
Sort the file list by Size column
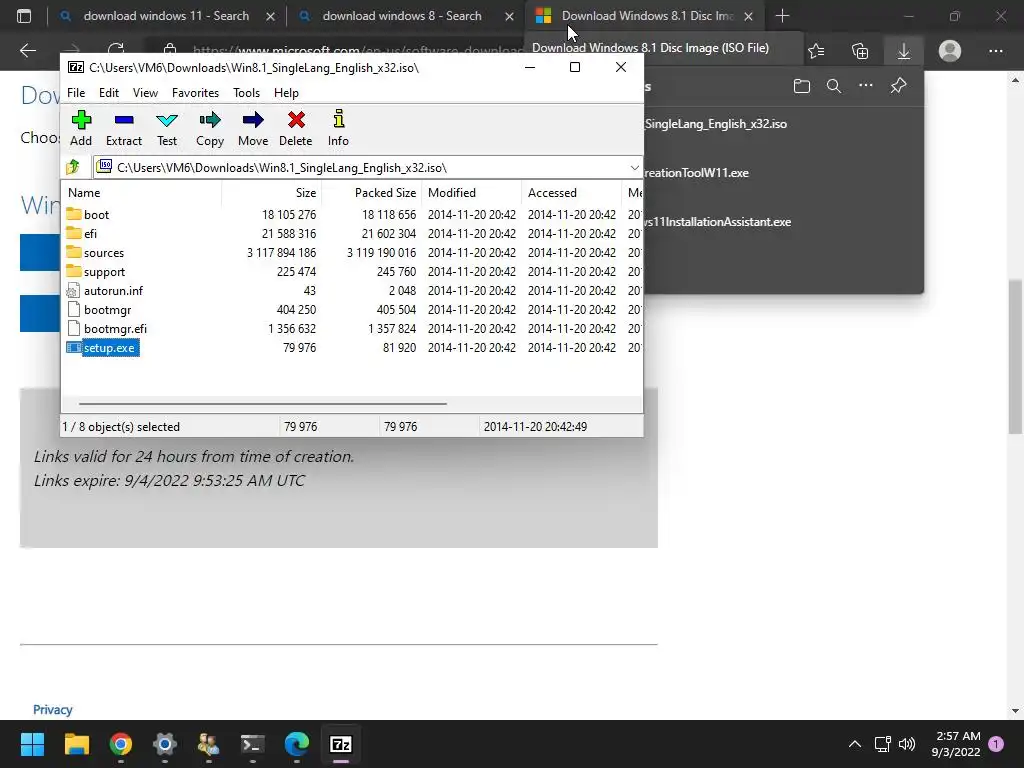[x=271, y=193]
